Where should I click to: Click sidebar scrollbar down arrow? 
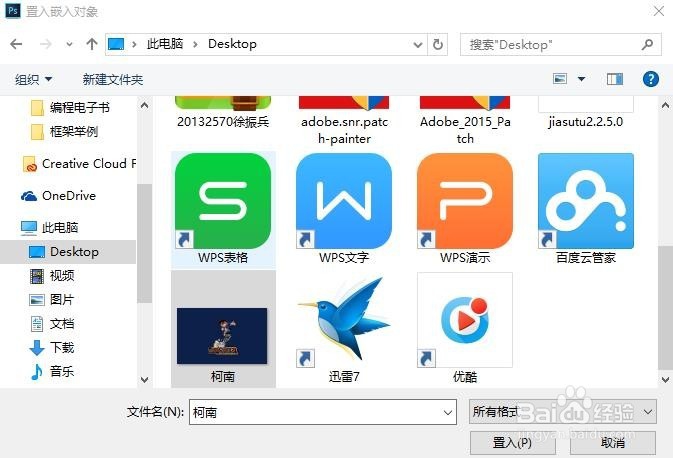coord(145,379)
